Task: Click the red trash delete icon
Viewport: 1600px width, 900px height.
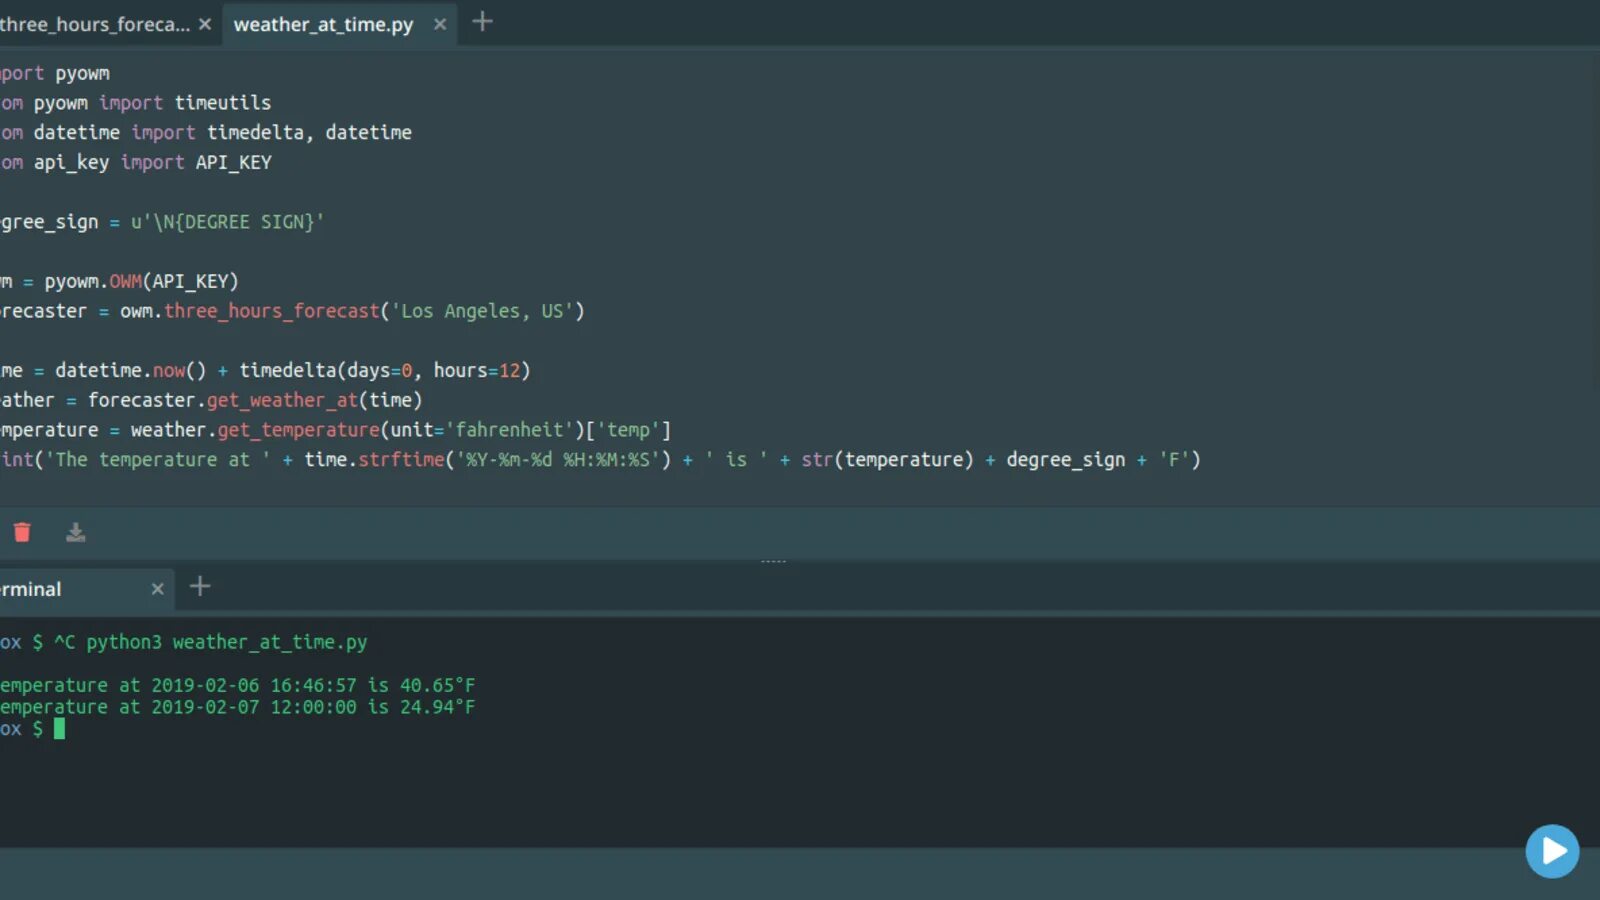Action: [22, 532]
